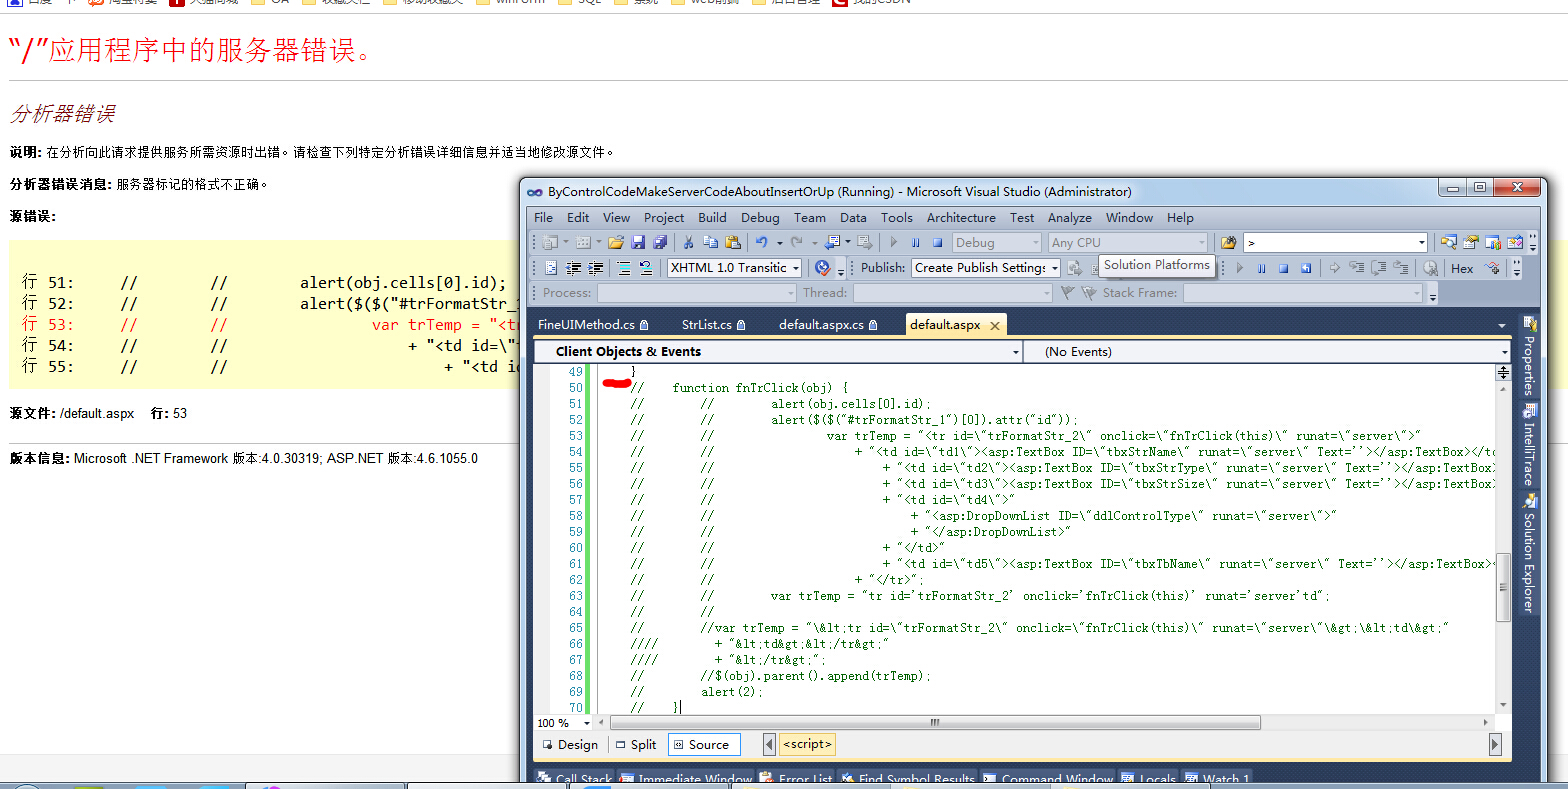1568x789 pixels.
Task: Switch to default.aspx.cs tab
Action: click(x=829, y=325)
